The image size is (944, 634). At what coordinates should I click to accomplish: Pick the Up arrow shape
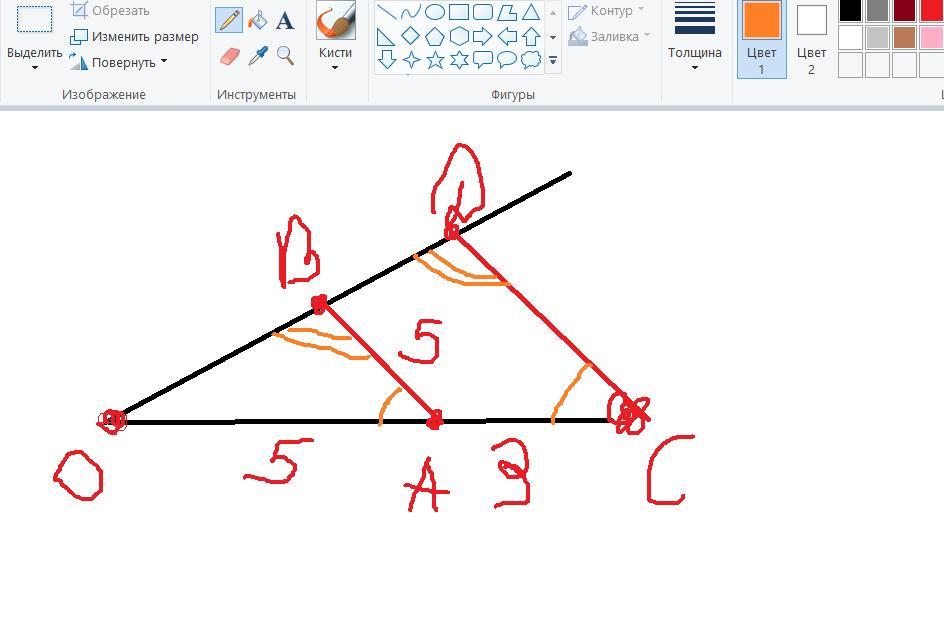coord(530,36)
